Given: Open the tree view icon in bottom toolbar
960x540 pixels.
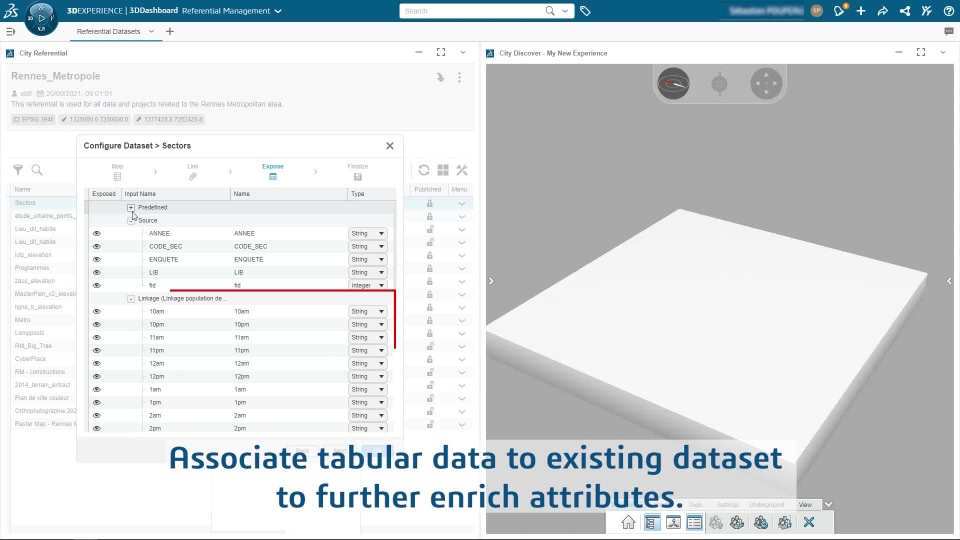Looking at the screenshot, I should pos(651,522).
